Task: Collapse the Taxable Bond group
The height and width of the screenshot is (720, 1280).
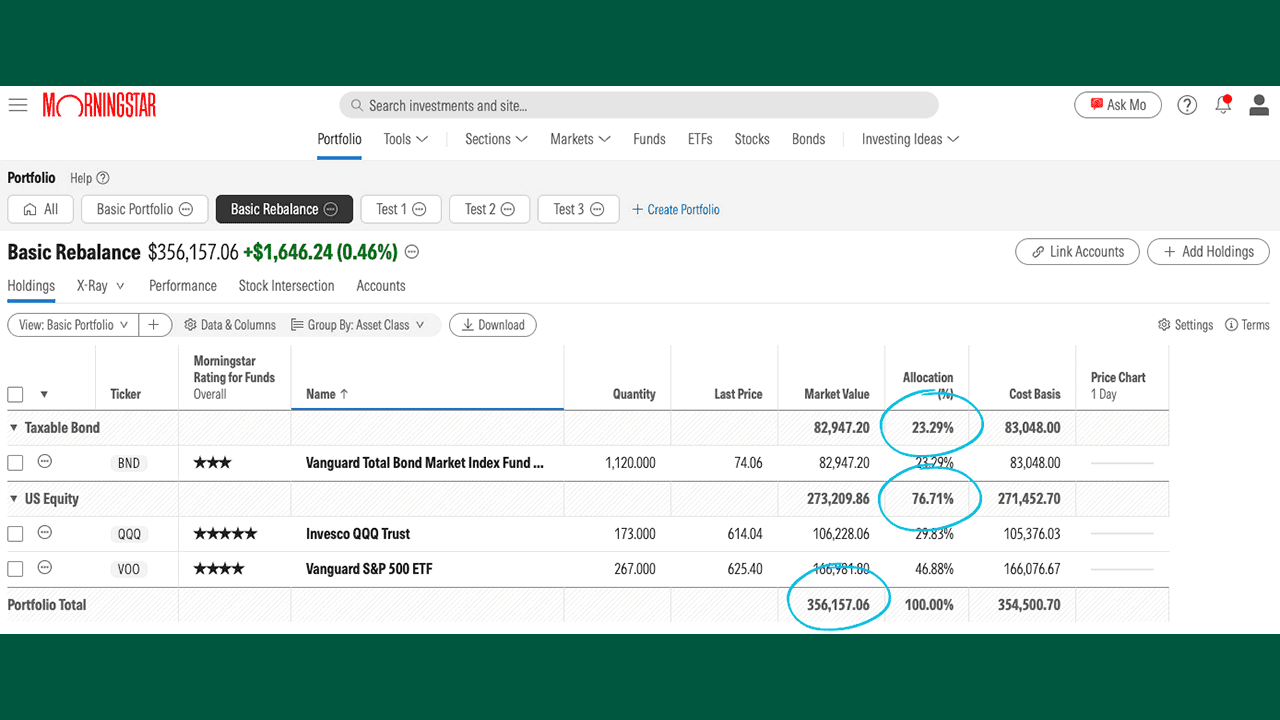Action: click(x=12, y=427)
